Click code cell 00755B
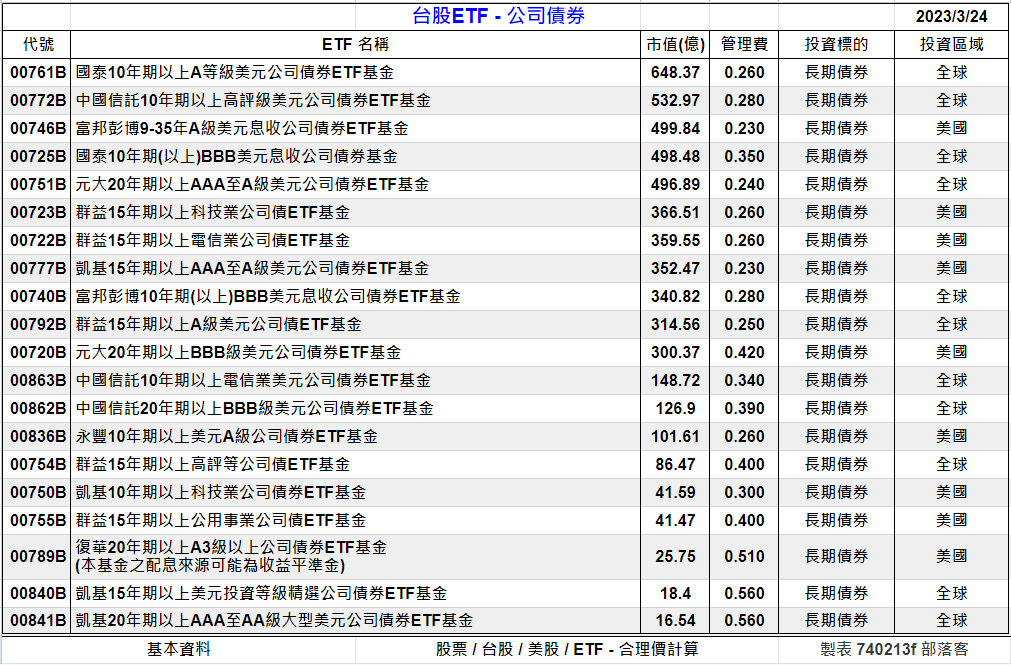 [x=38, y=521]
